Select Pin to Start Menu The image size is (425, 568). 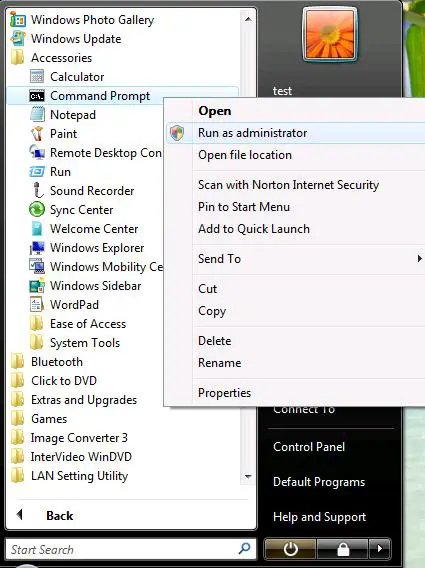(x=244, y=207)
